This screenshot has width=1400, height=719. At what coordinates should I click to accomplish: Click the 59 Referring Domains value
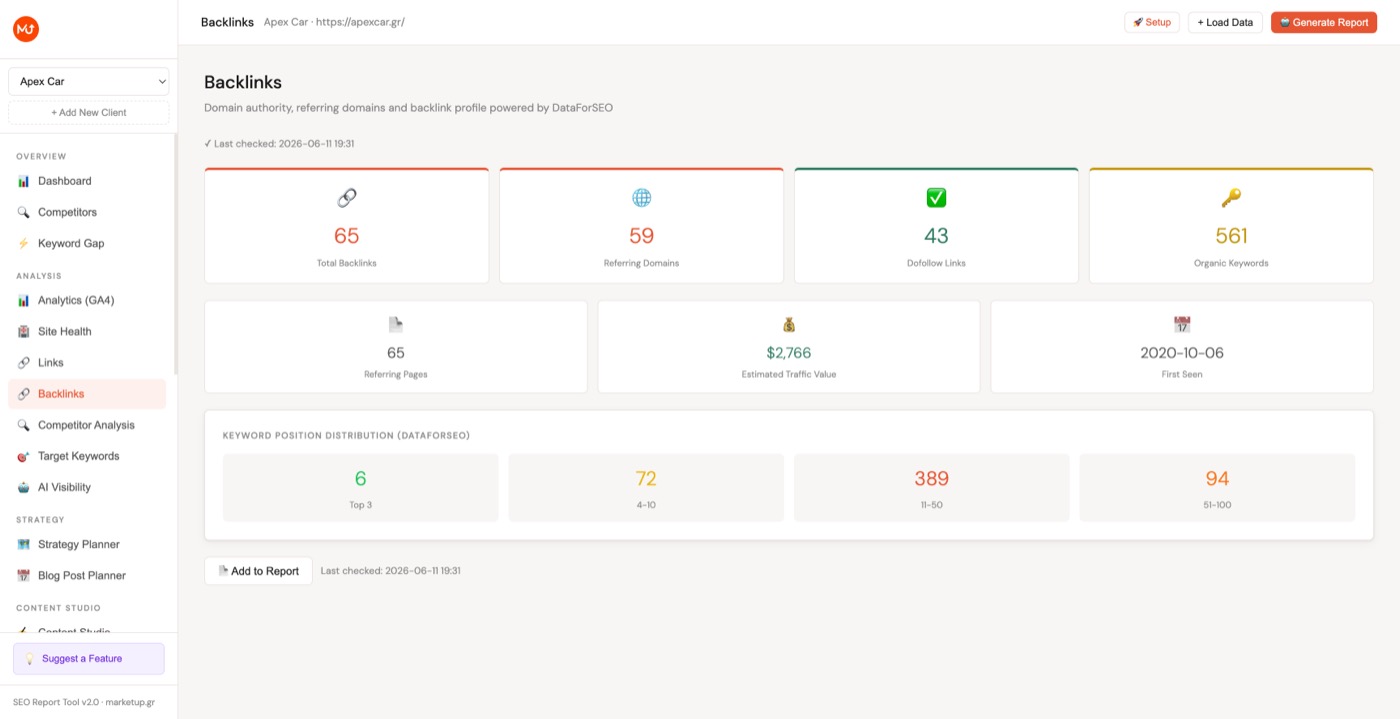point(642,236)
